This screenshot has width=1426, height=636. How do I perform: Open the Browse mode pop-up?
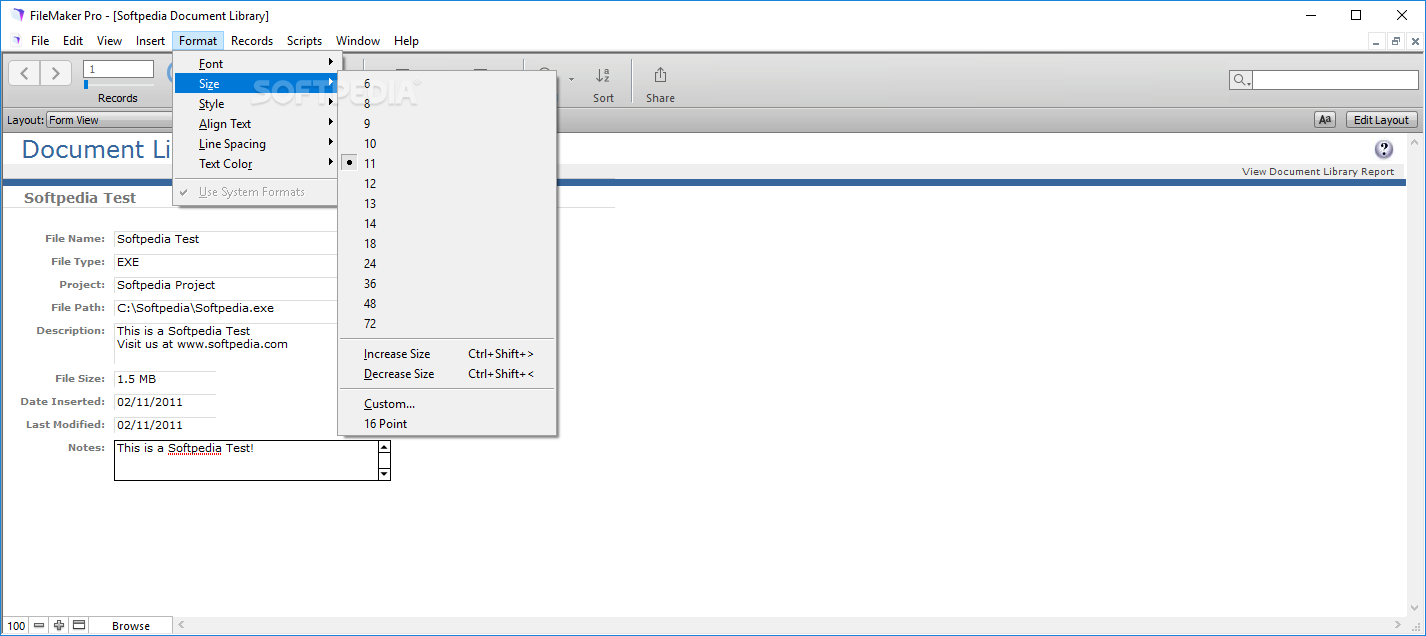coord(131,626)
